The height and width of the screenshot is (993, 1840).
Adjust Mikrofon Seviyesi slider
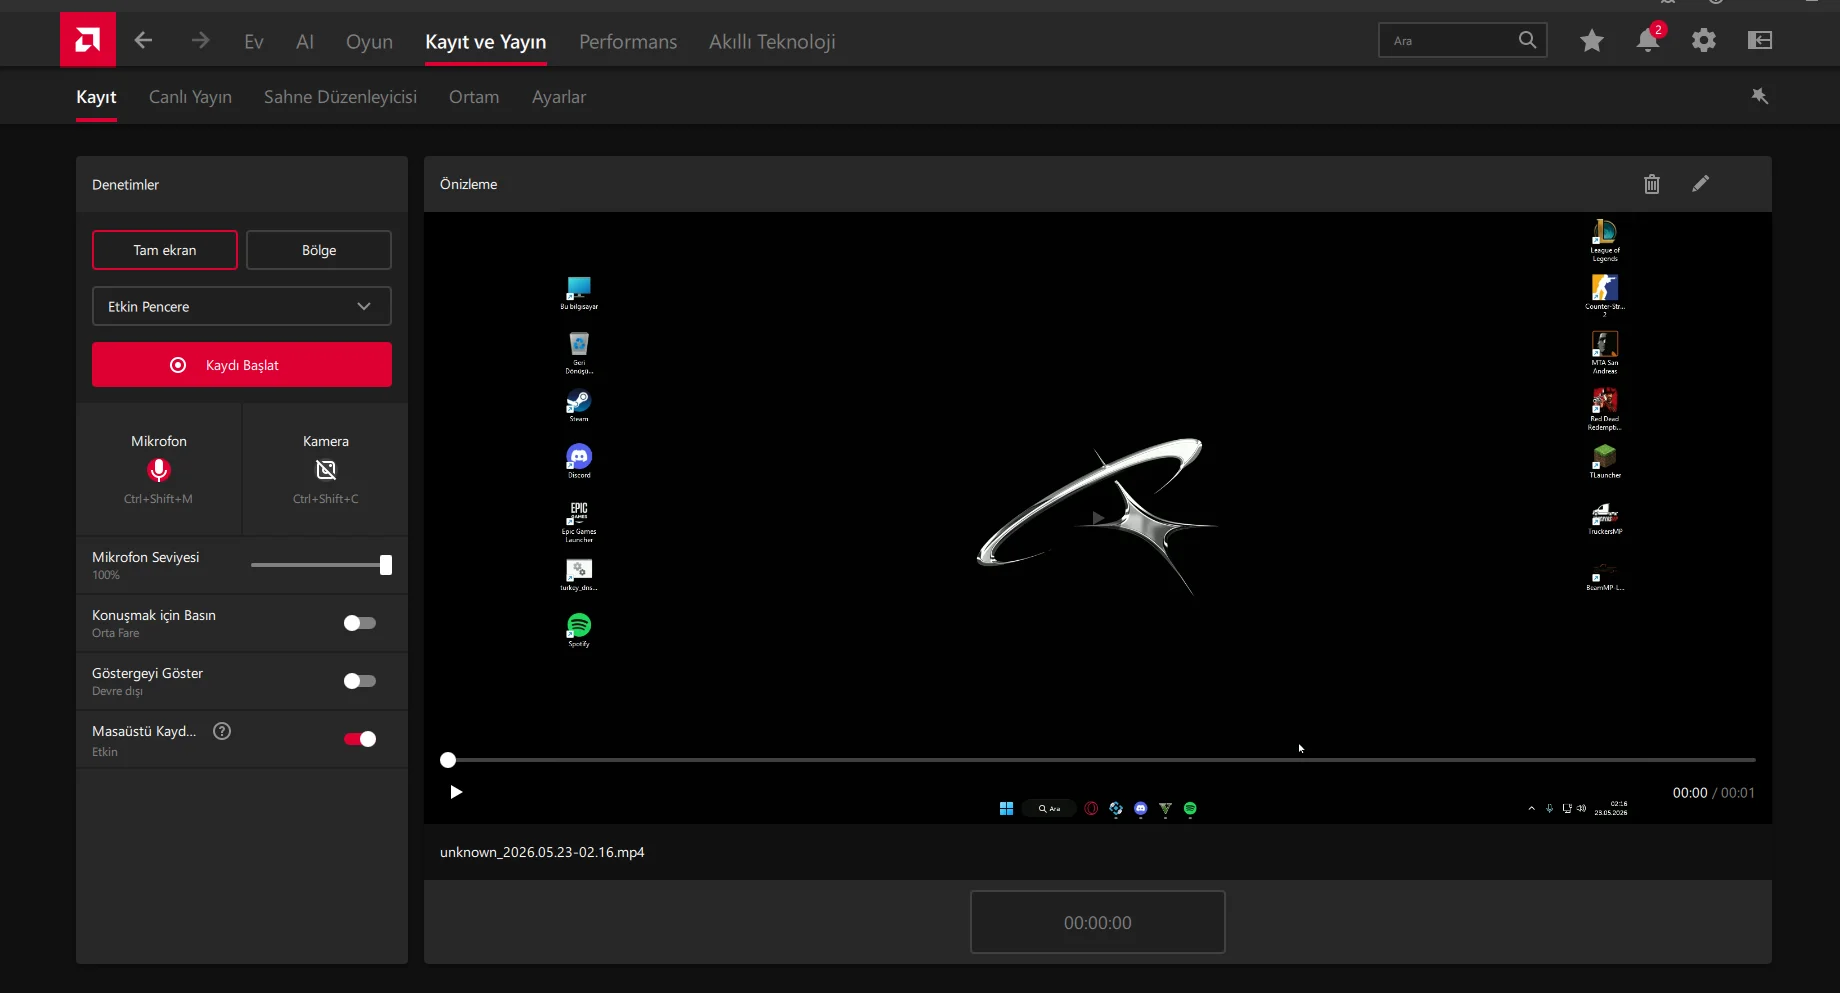[x=386, y=565]
